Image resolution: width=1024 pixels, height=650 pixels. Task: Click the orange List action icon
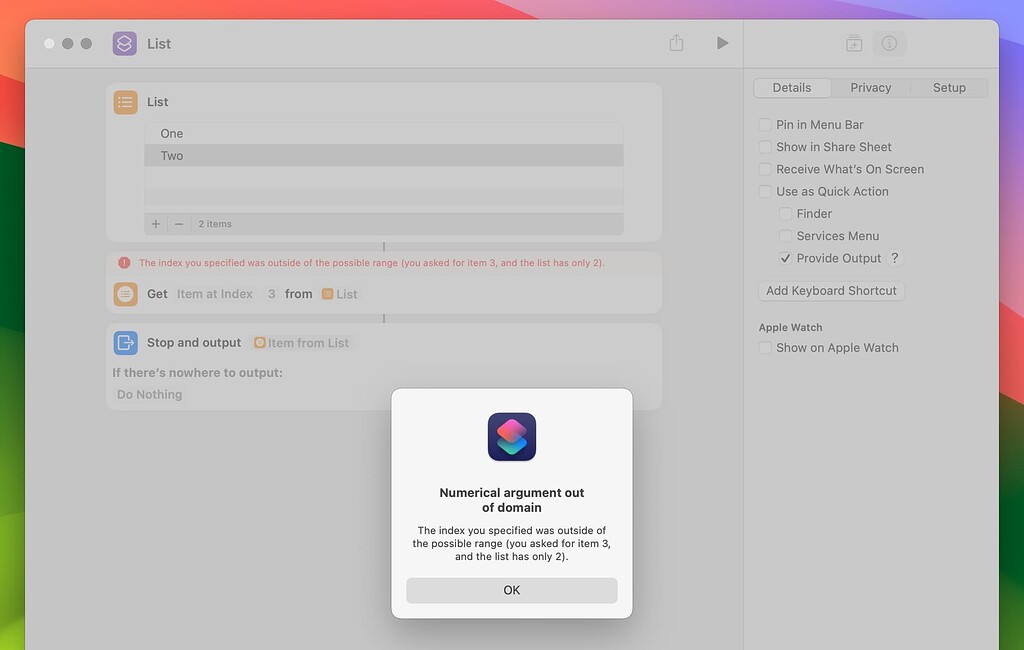tap(125, 101)
